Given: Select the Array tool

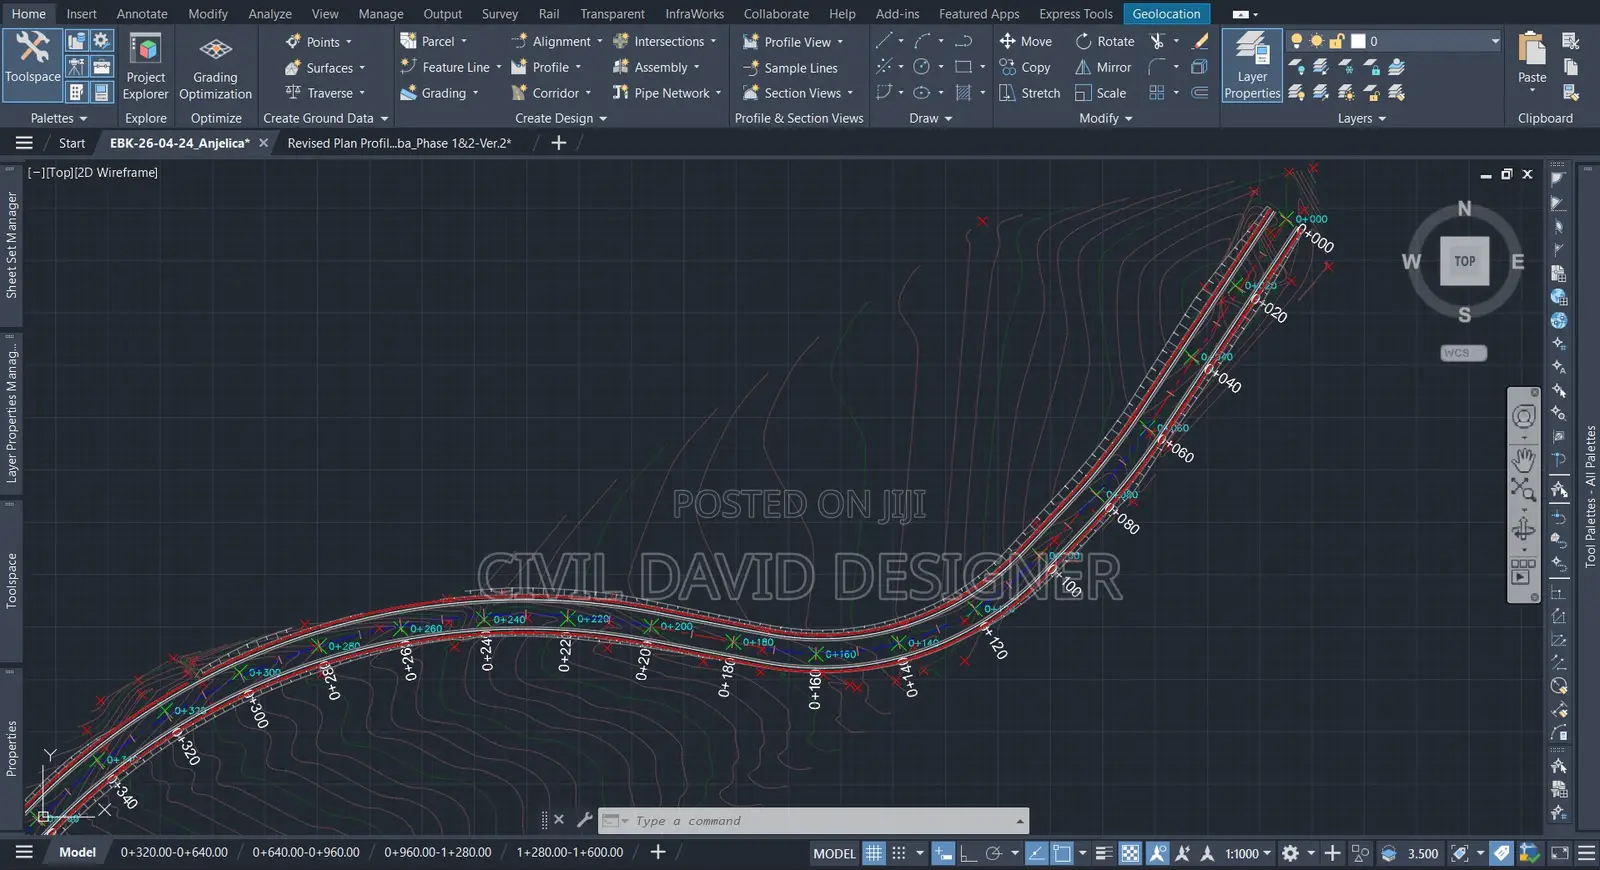Looking at the screenshot, I should point(1157,93).
